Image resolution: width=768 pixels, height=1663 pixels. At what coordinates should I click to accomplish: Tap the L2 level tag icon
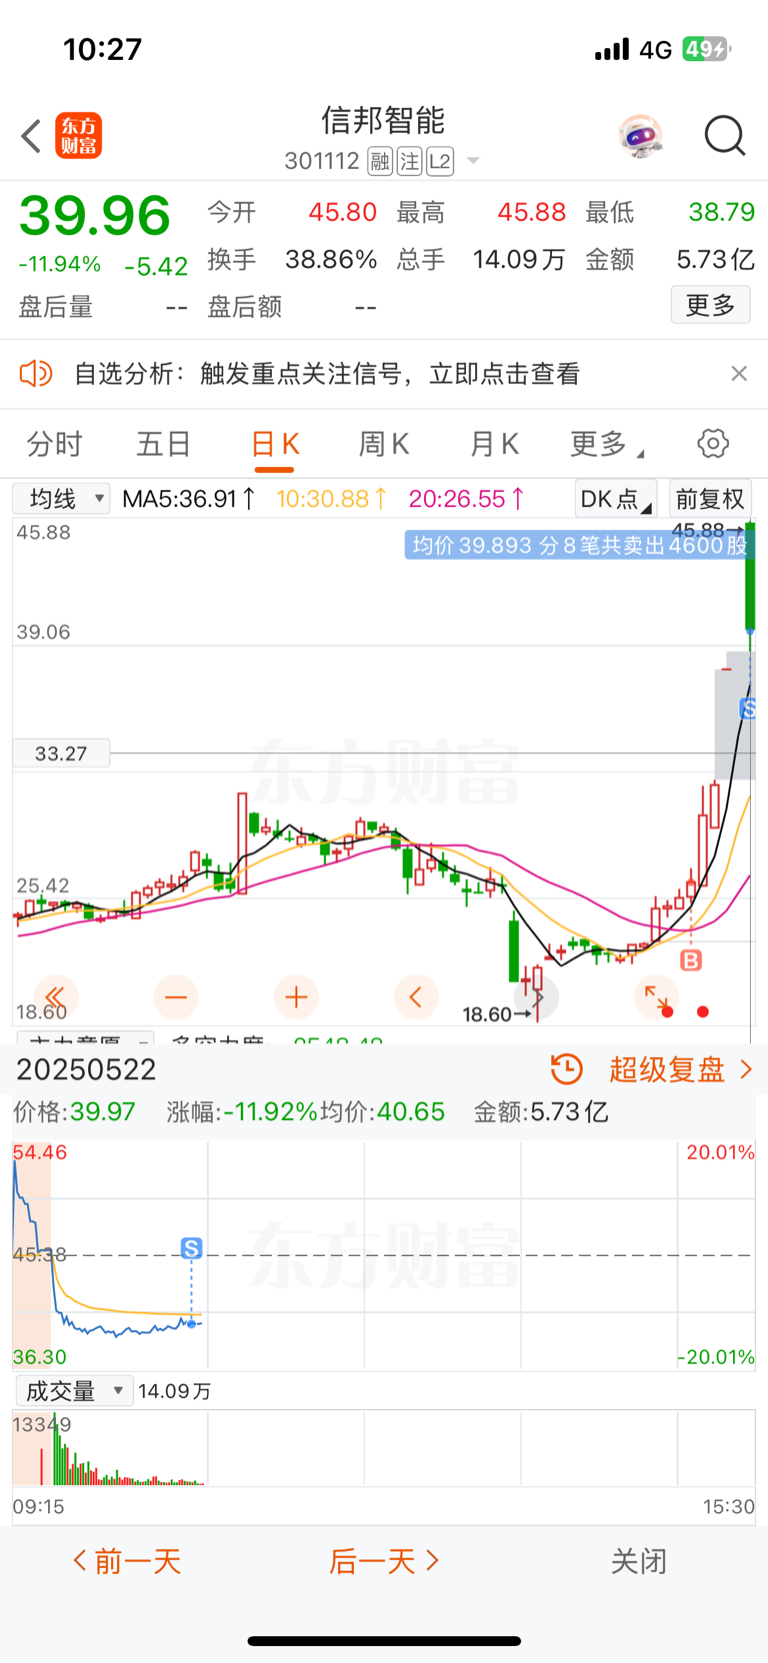tap(440, 161)
